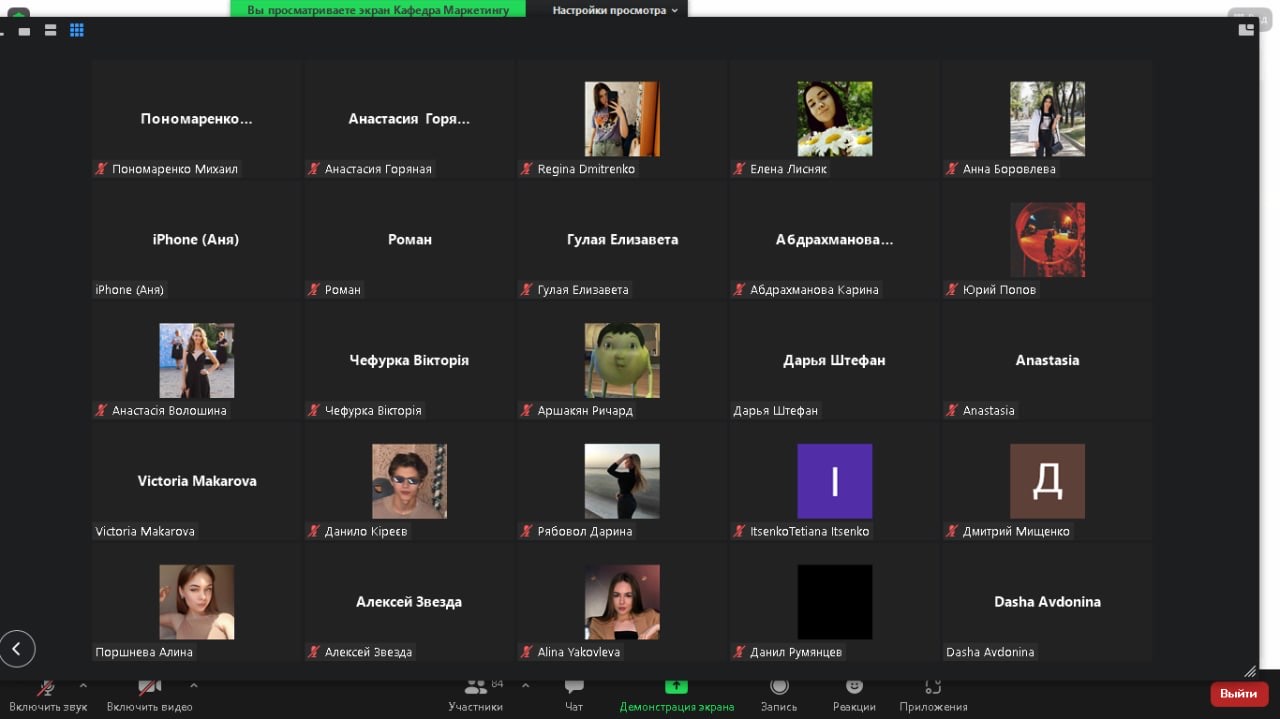
Task: Select the Дарья Штефан participant tile
Action: tap(835, 361)
